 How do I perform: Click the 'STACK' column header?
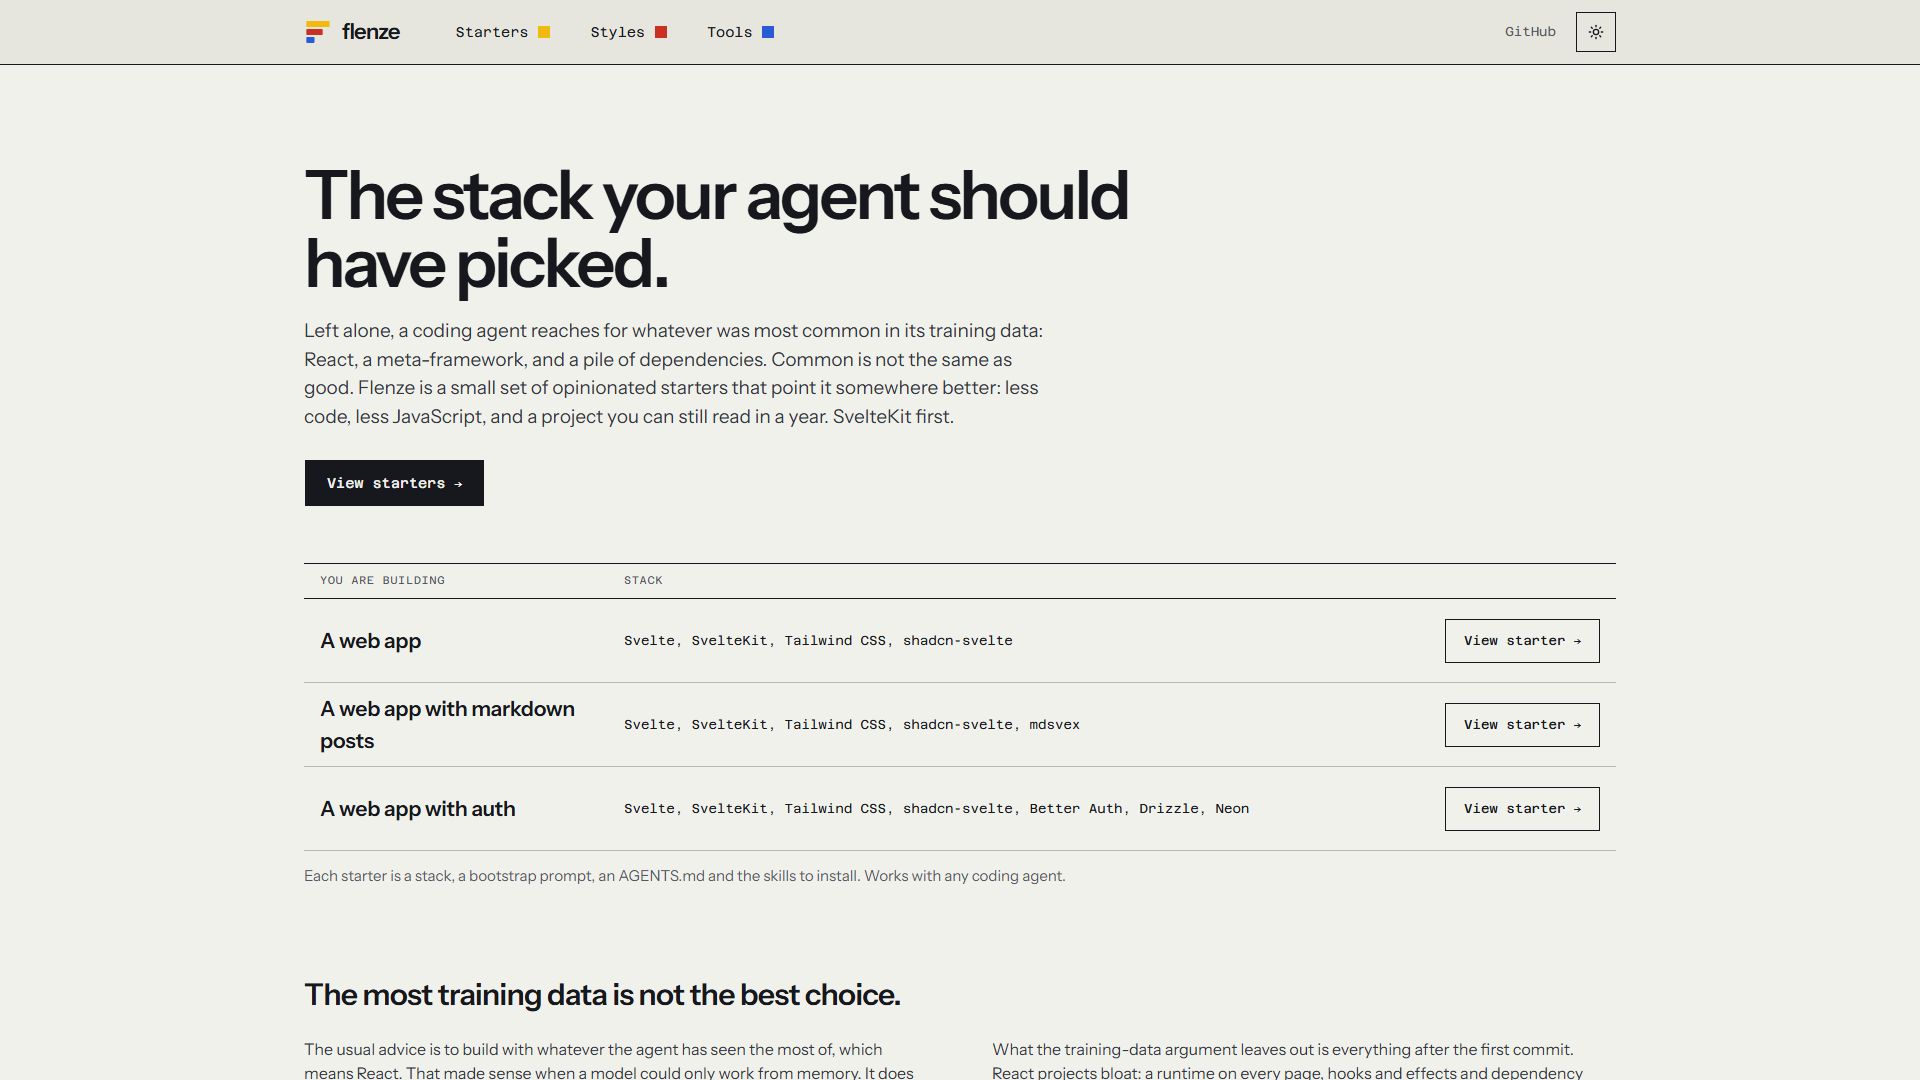[643, 580]
